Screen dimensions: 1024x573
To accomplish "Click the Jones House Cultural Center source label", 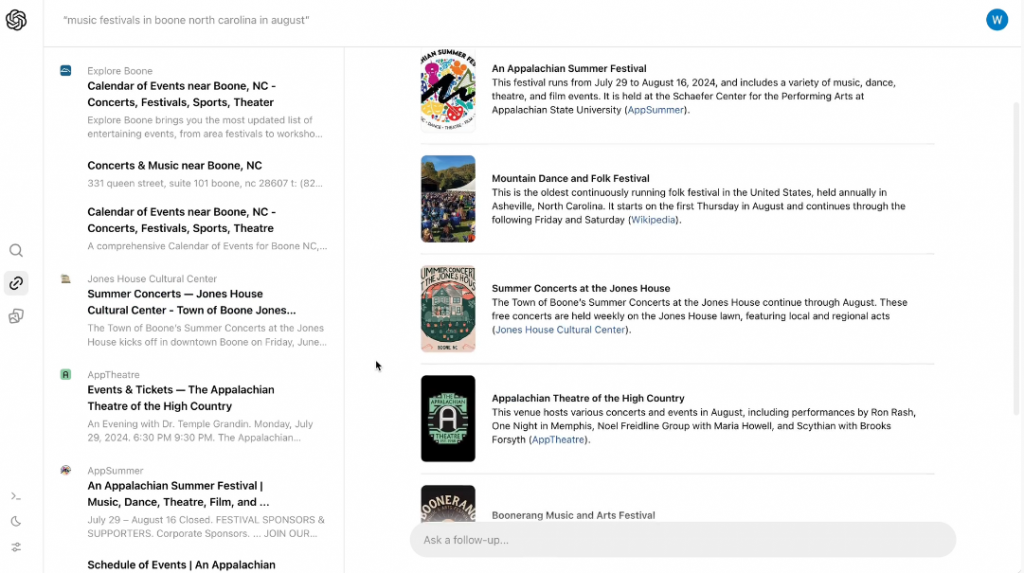I will (152, 278).
